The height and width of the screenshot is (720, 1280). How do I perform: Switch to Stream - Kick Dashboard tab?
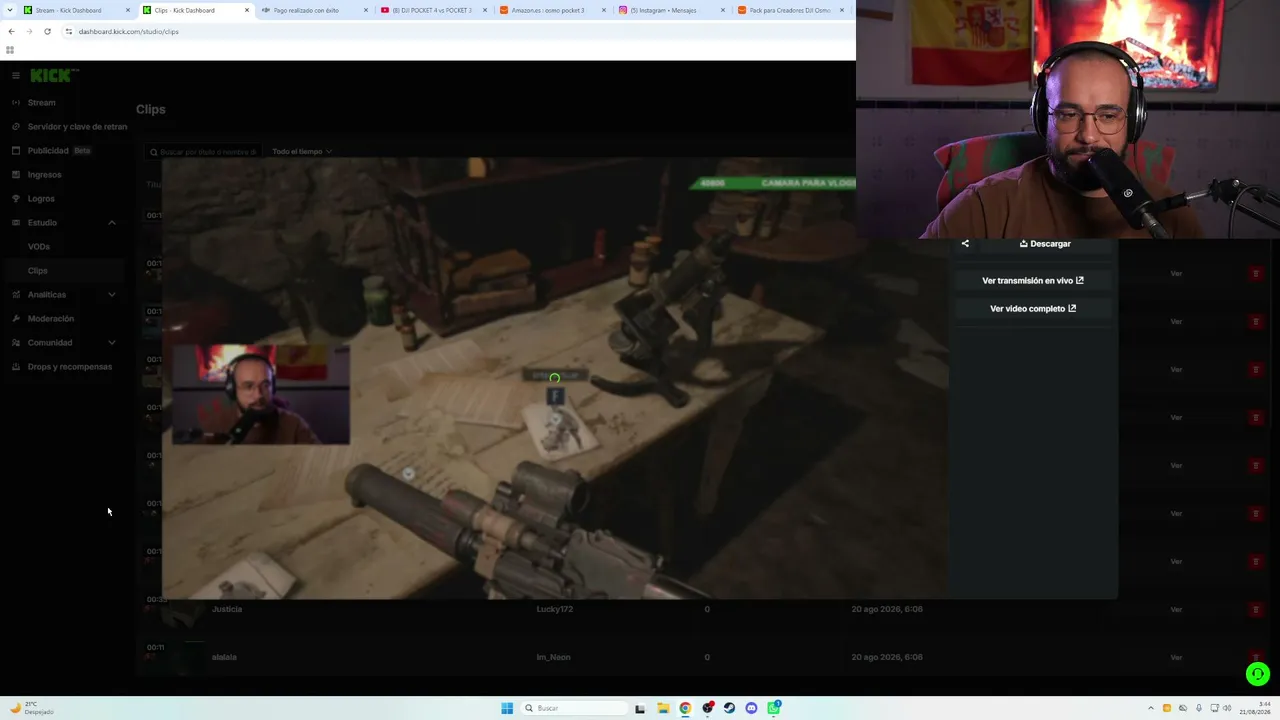[x=68, y=11]
